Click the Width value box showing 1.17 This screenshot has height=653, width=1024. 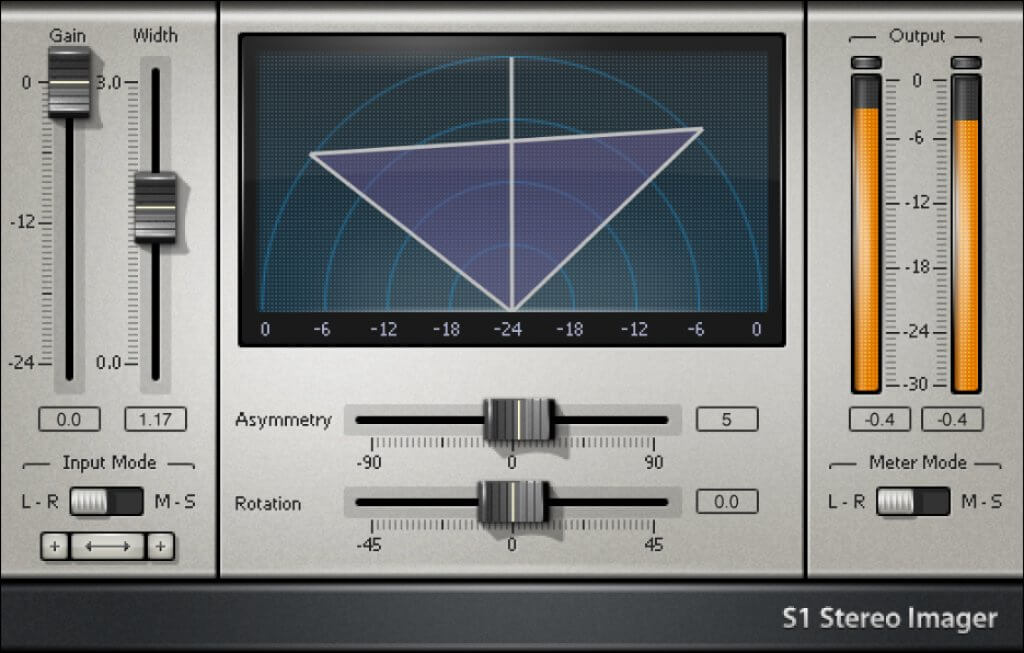pos(155,419)
